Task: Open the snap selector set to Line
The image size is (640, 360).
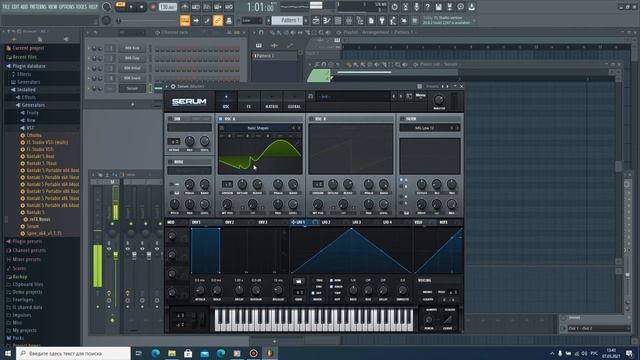Action: tap(252, 20)
